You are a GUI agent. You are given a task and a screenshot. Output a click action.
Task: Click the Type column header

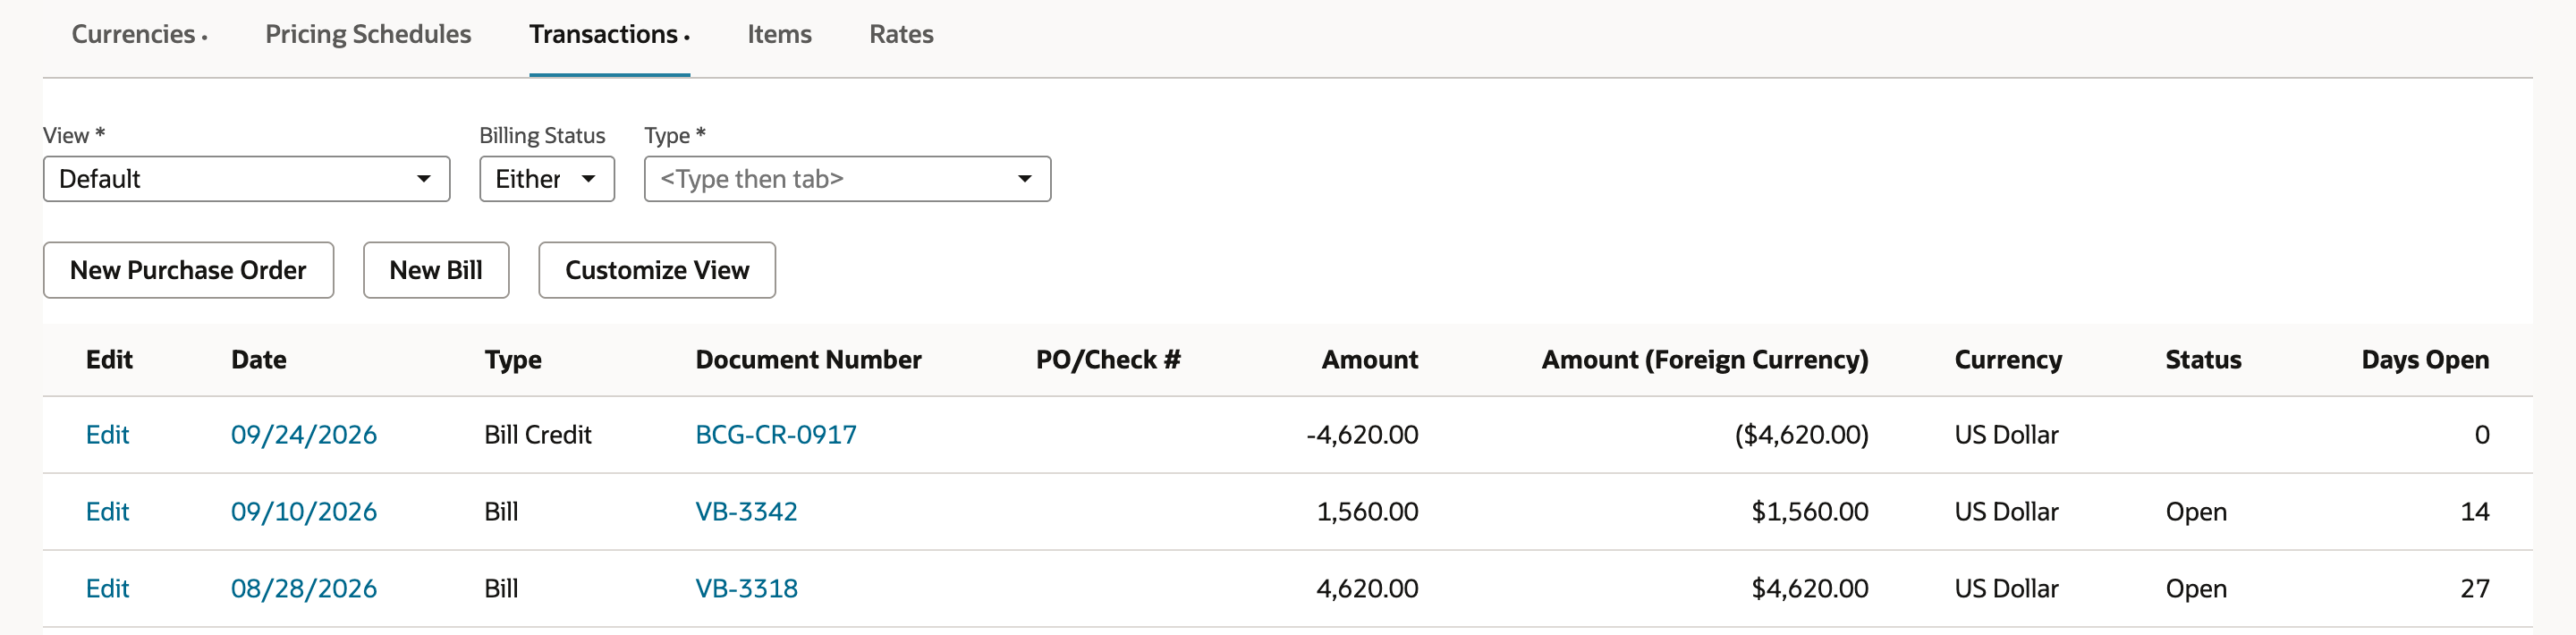513,360
